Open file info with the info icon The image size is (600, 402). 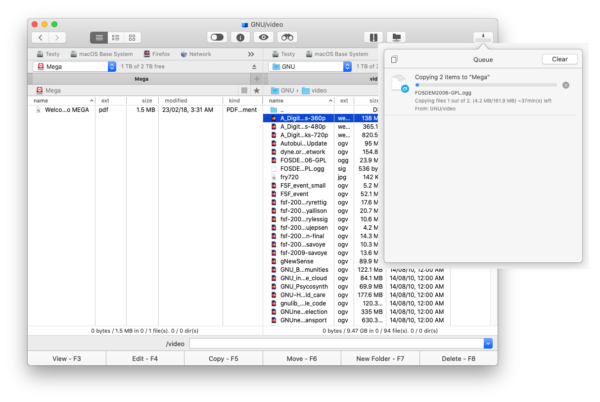240,37
